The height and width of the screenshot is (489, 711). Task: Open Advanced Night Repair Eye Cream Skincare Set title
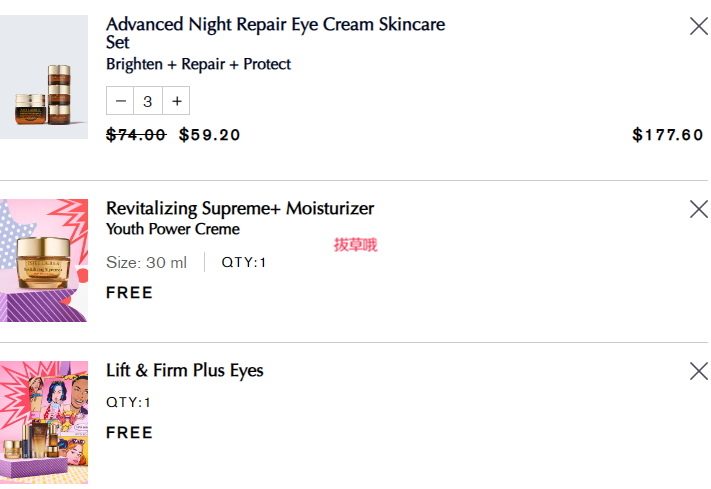[x=275, y=33]
